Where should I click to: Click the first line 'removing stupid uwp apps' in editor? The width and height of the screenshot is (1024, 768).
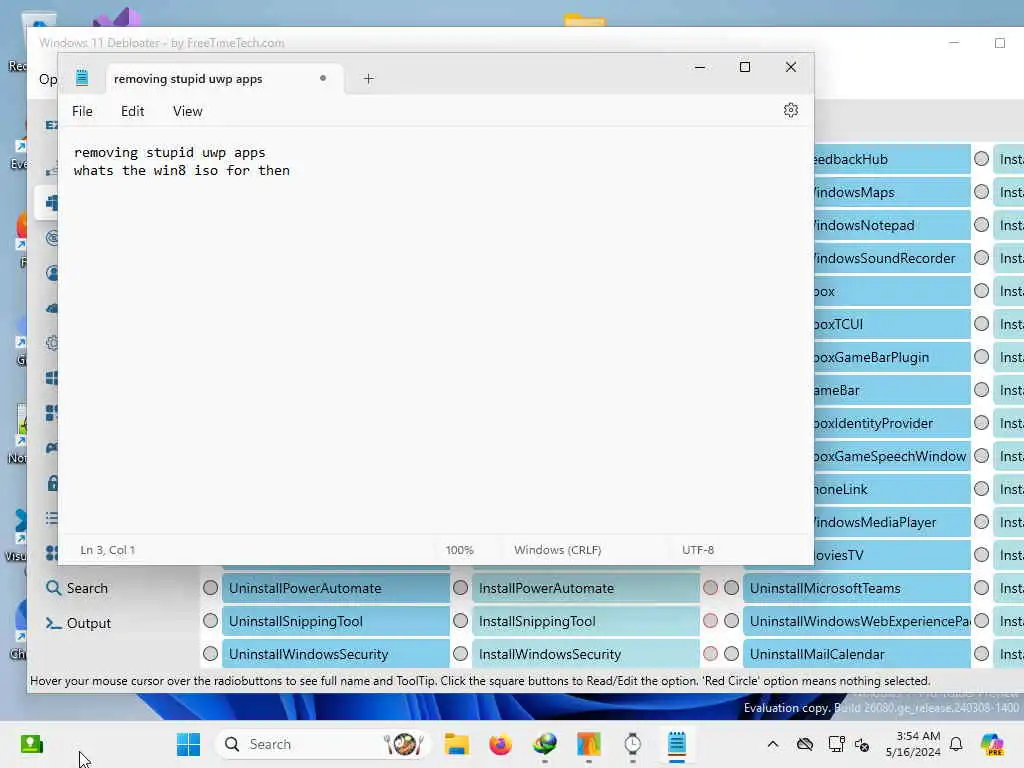(x=170, y=152)
